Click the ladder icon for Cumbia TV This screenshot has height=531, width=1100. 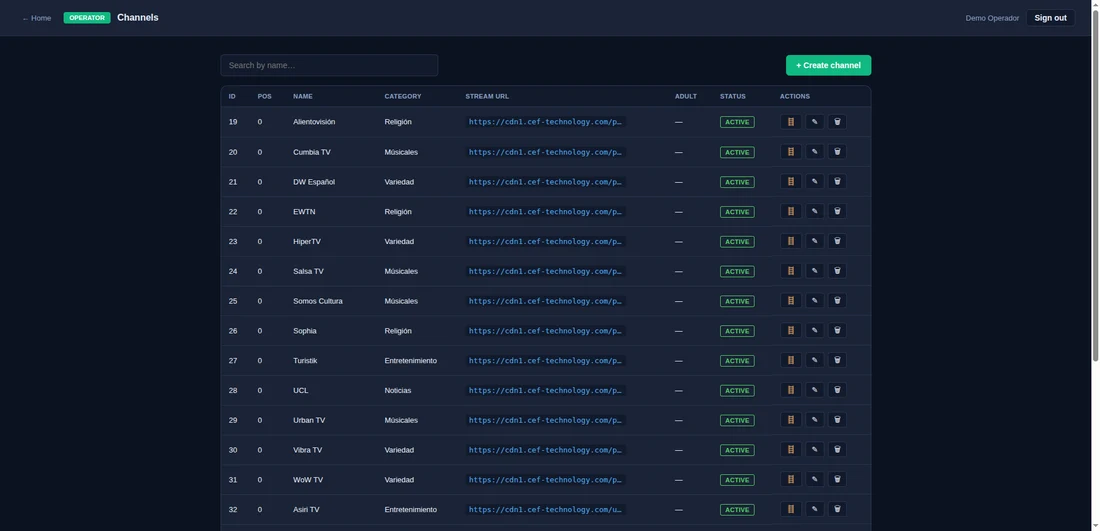[x=791, y=152]
